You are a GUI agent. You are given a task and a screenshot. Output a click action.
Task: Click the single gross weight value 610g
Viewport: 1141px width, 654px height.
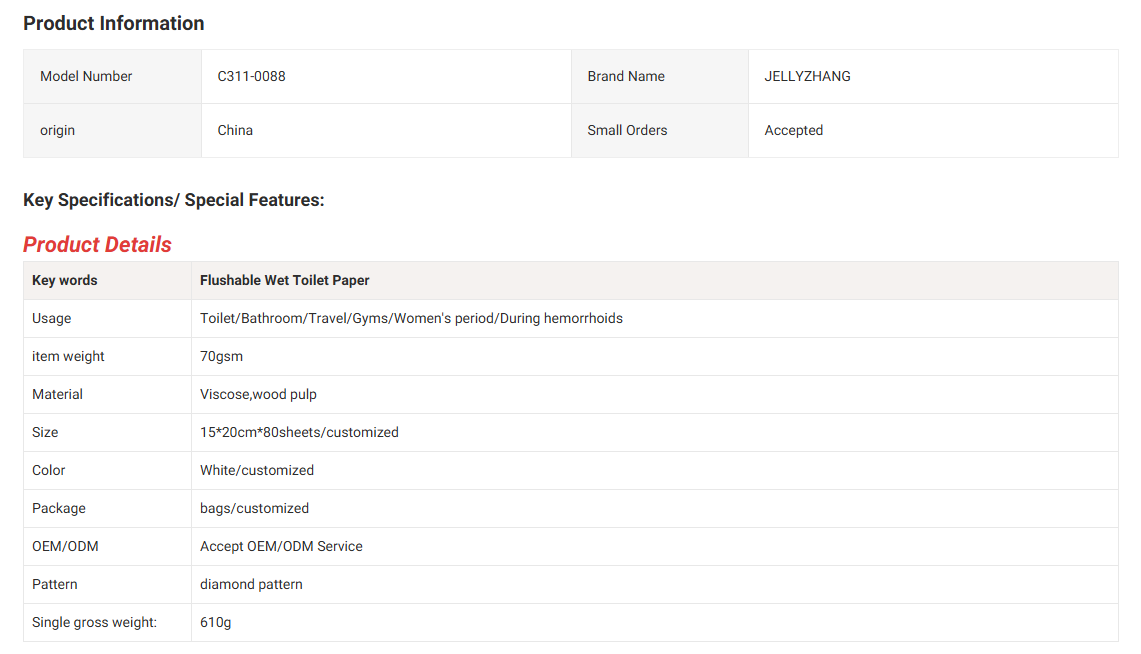[x=215, y=622]
